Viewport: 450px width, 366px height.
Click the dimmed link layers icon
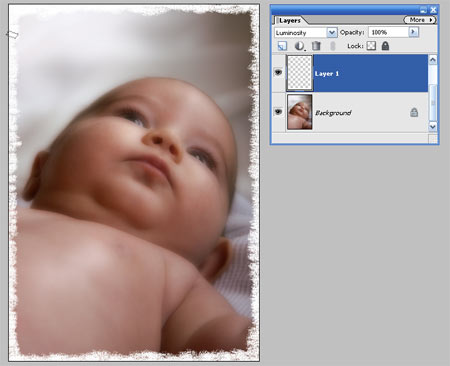tap(332, 46)
